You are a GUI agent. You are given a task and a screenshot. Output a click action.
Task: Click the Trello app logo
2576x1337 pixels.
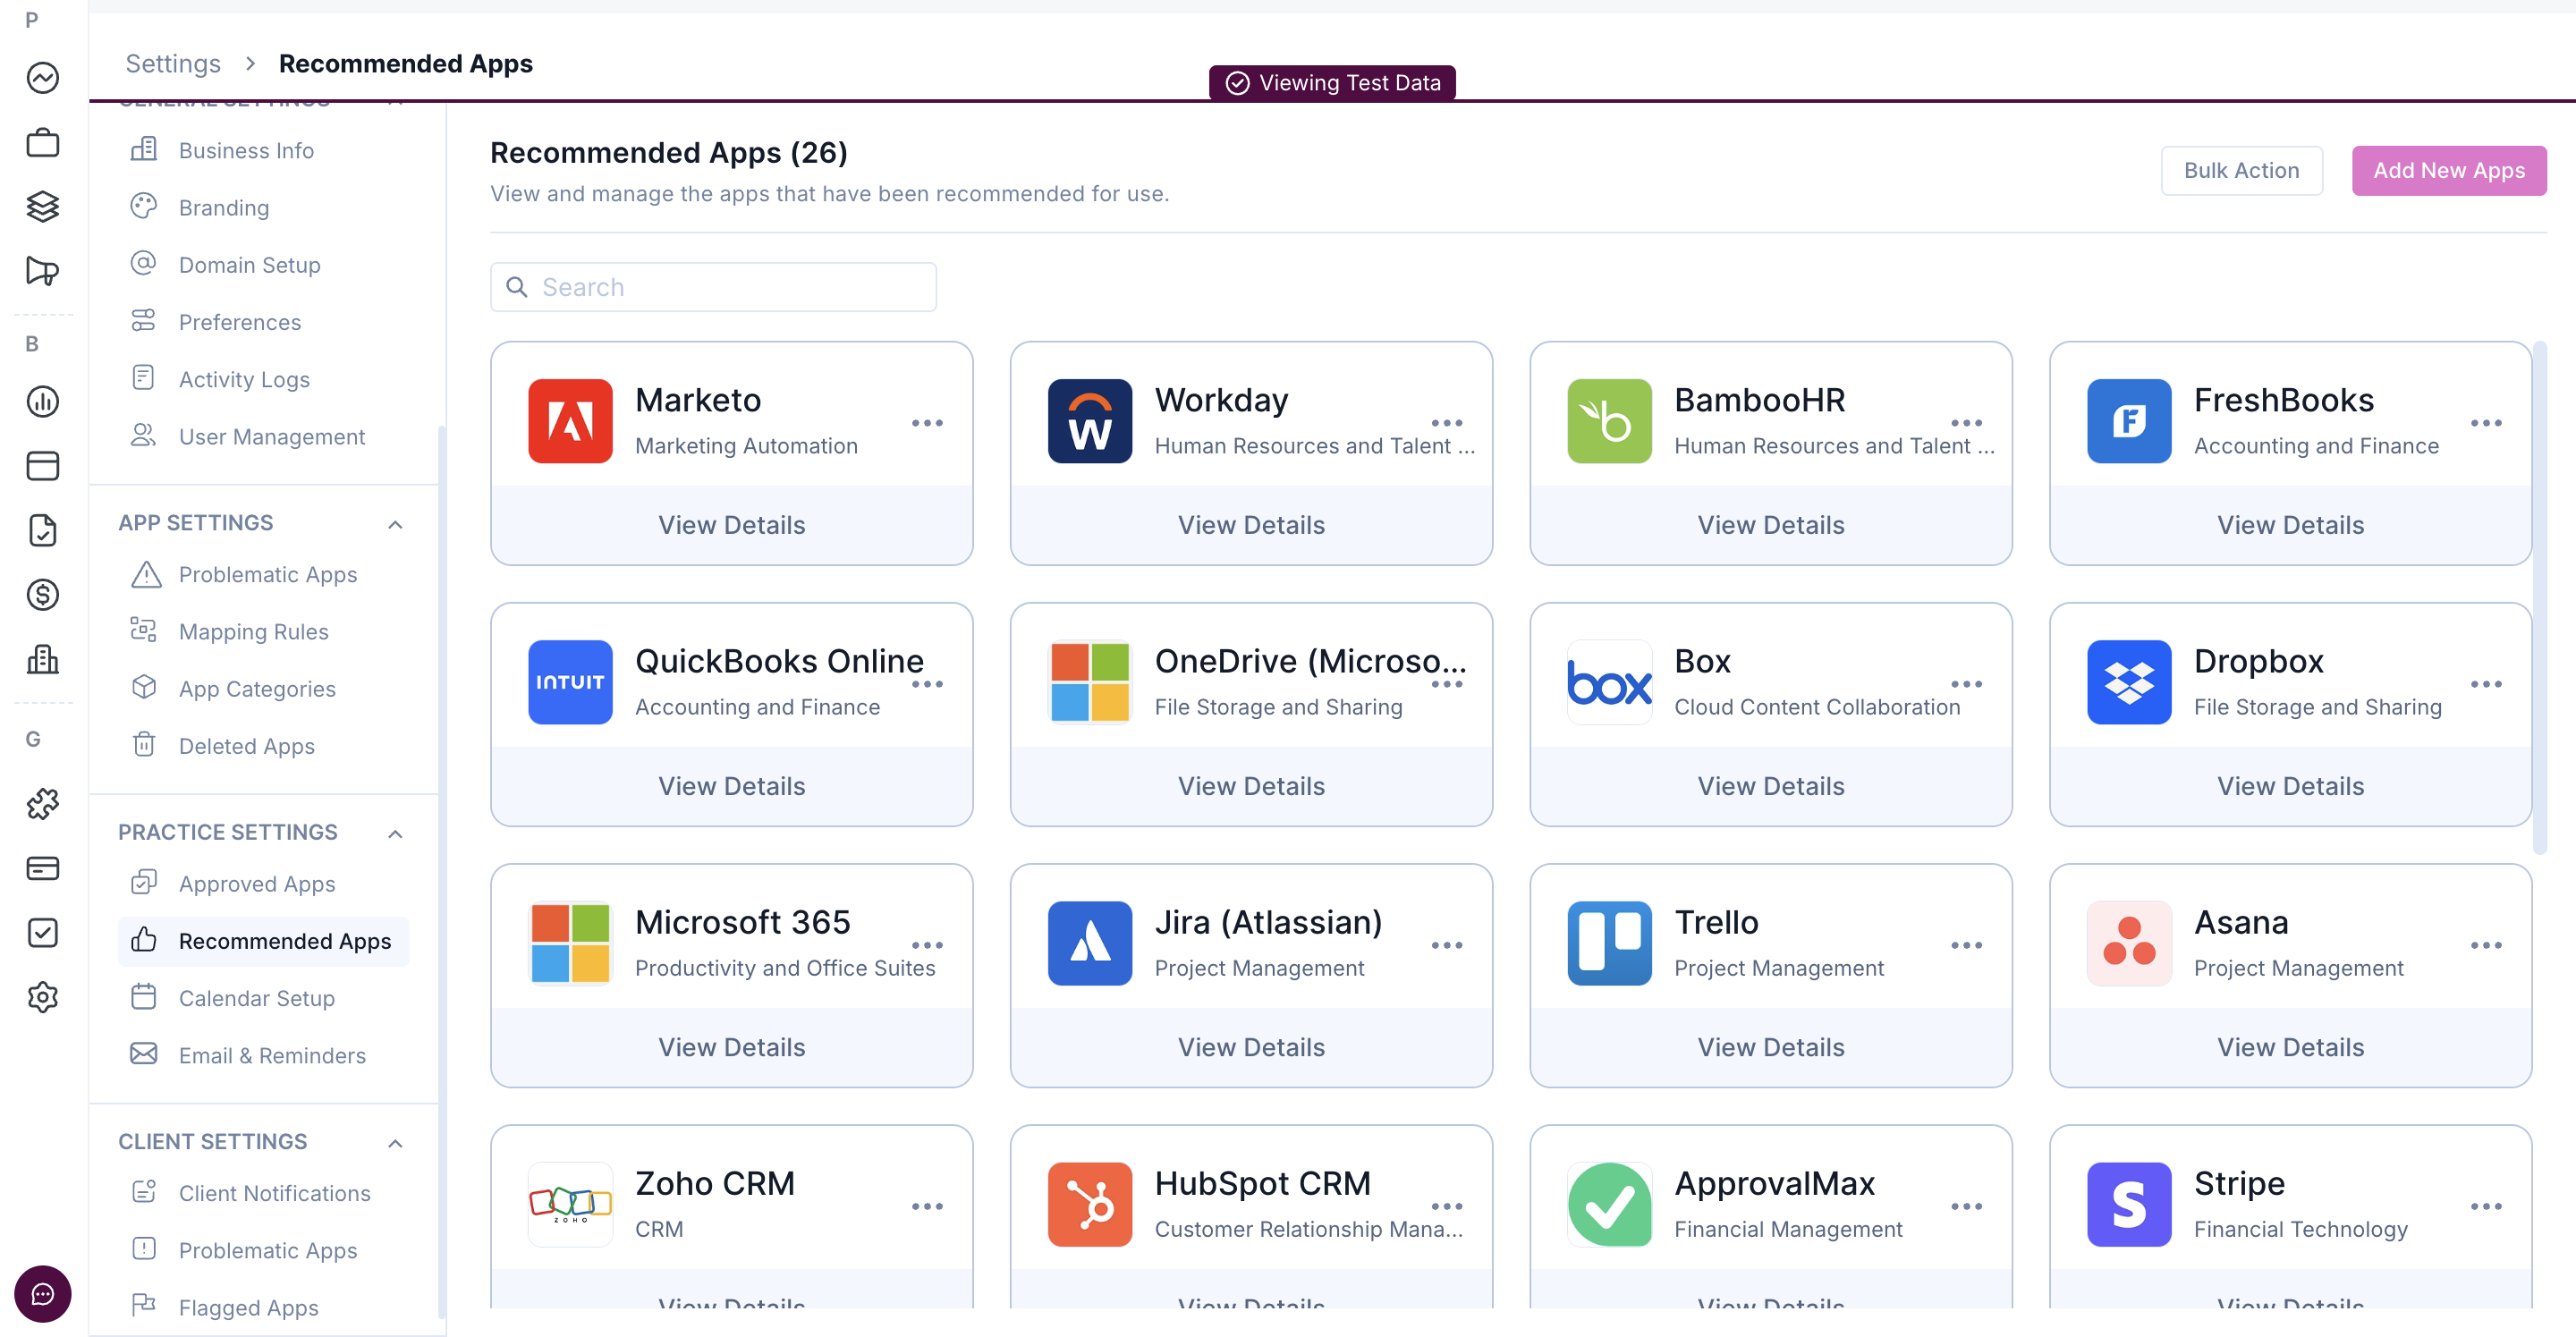click(1608, 943)
